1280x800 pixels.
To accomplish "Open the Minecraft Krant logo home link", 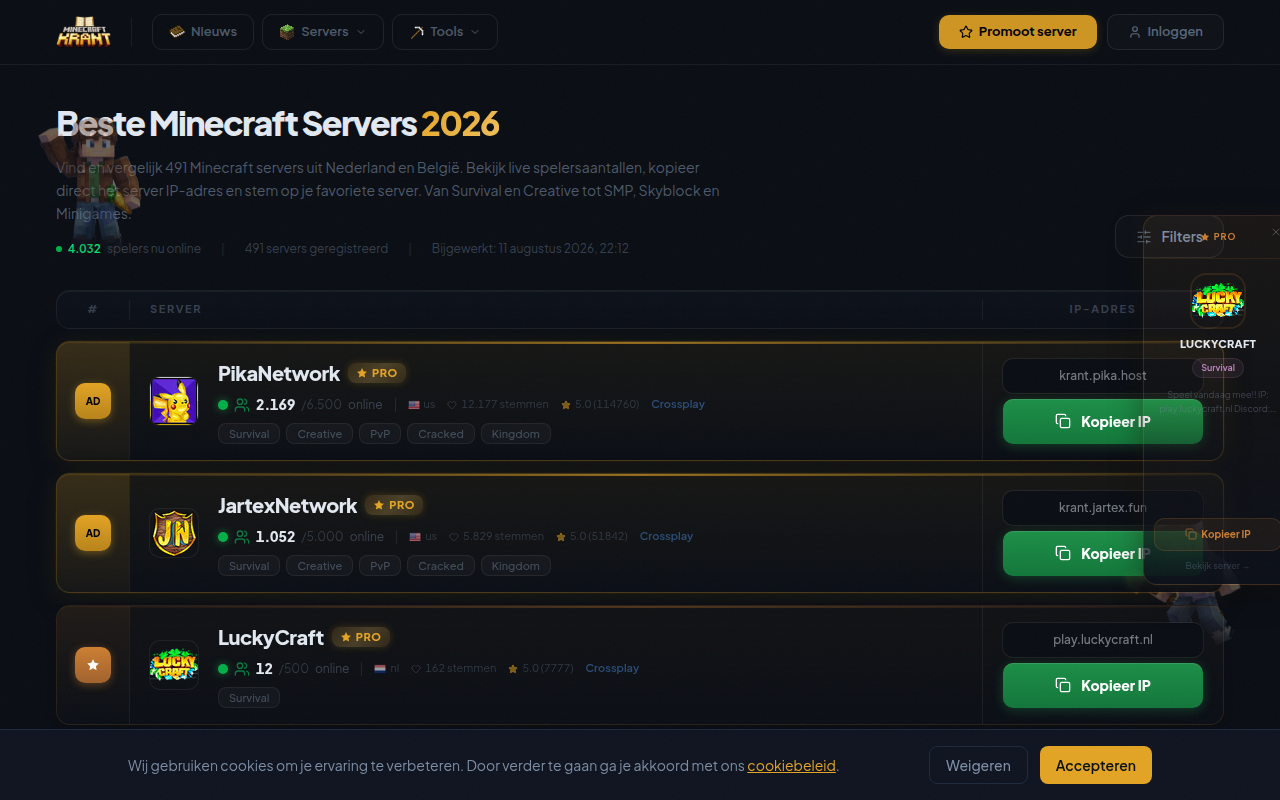I will click(x=84, y=32).
